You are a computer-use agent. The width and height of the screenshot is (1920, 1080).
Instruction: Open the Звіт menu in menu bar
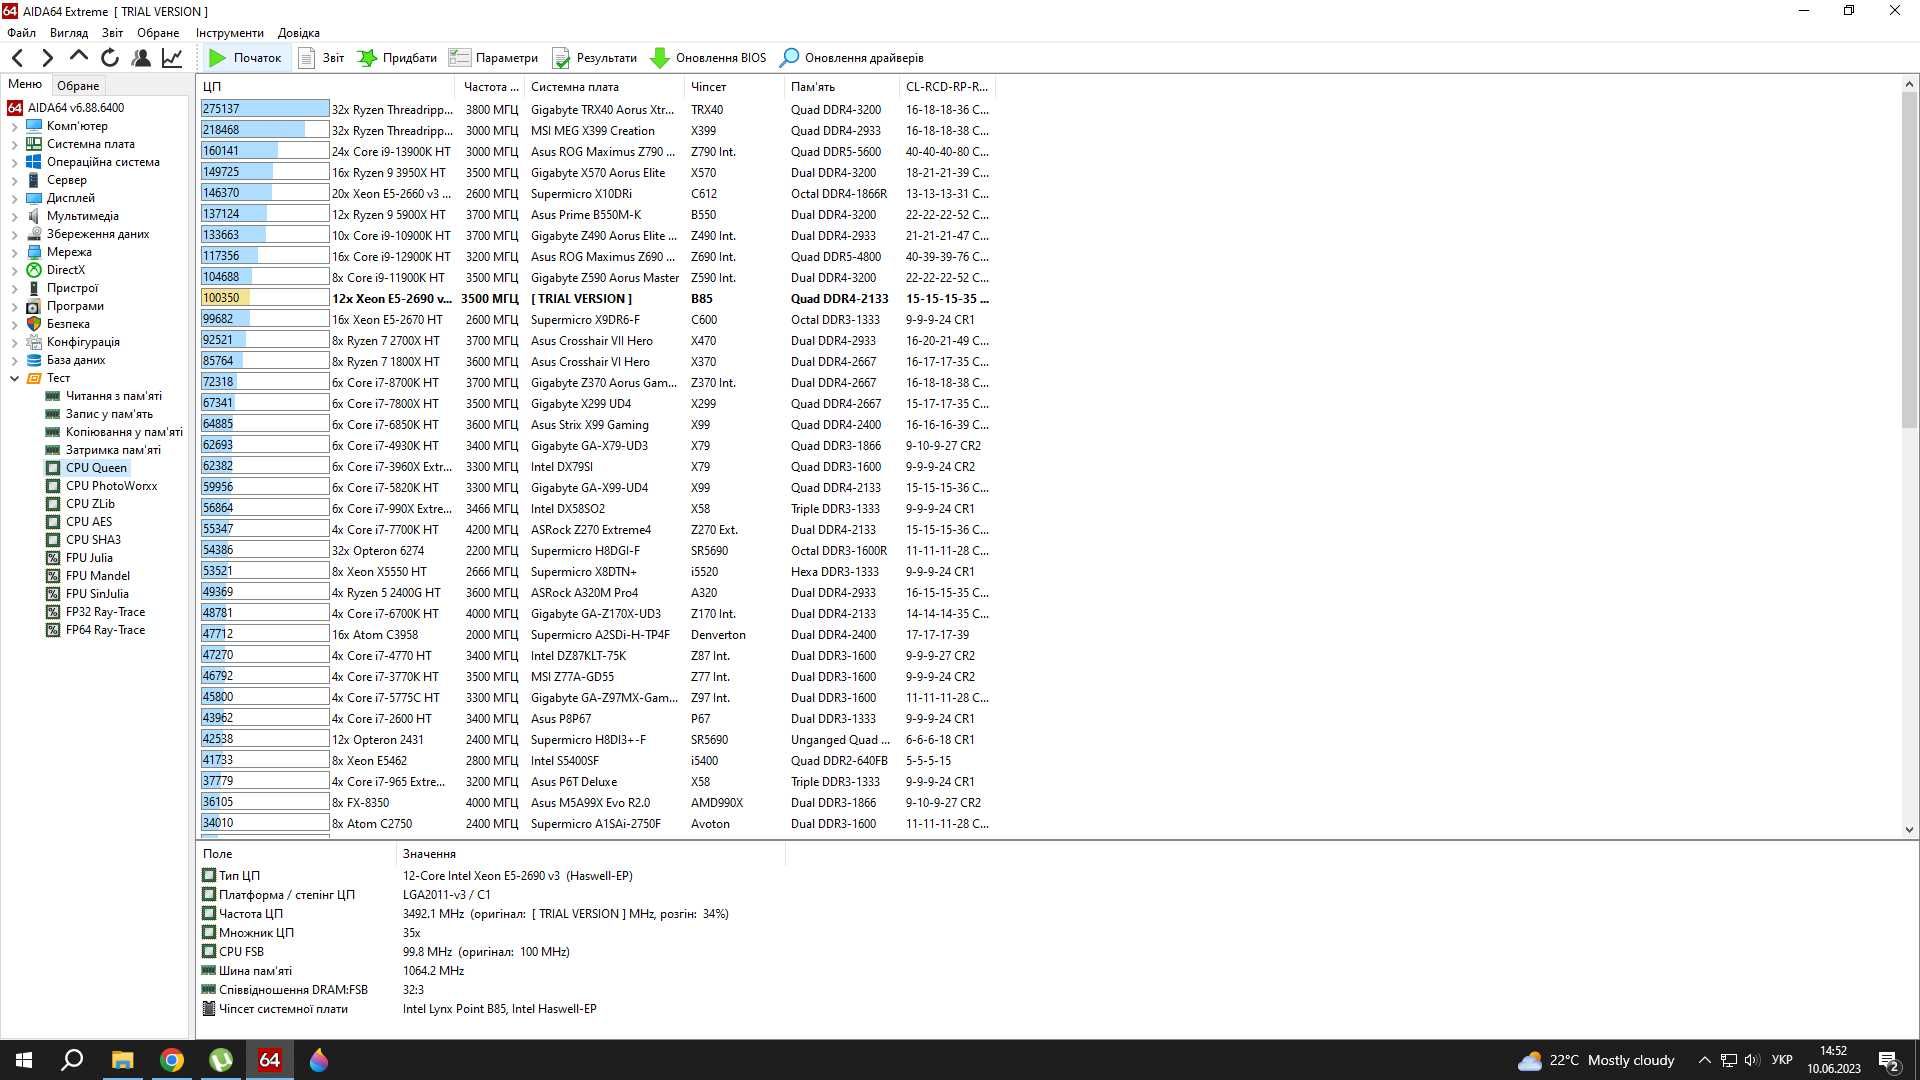tap(112, 33)
